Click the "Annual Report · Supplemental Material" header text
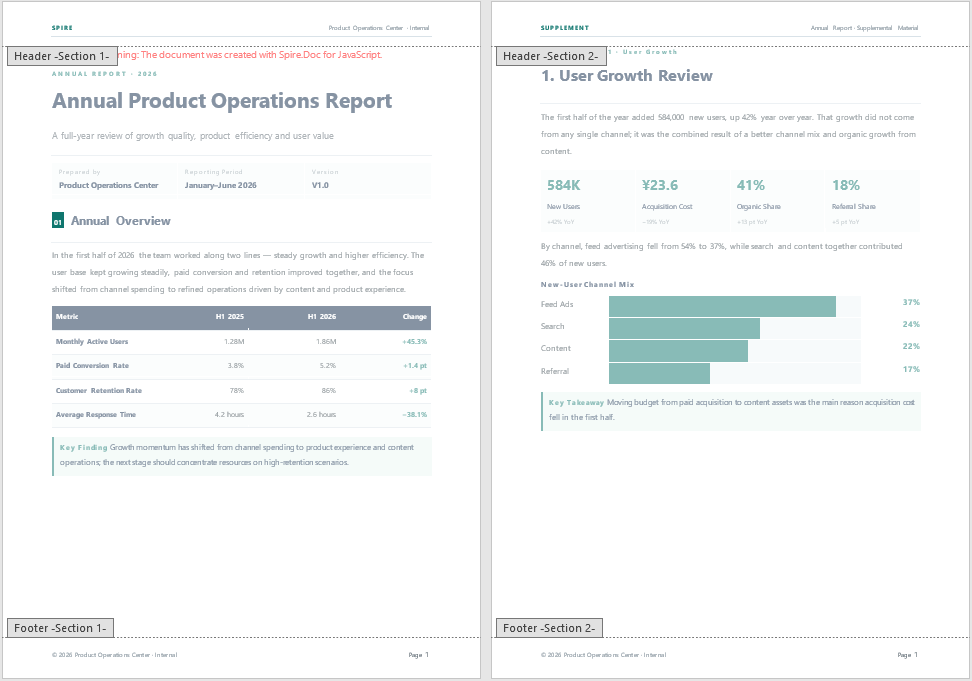The width and height of the screenshot is (972, 681). 865,28
